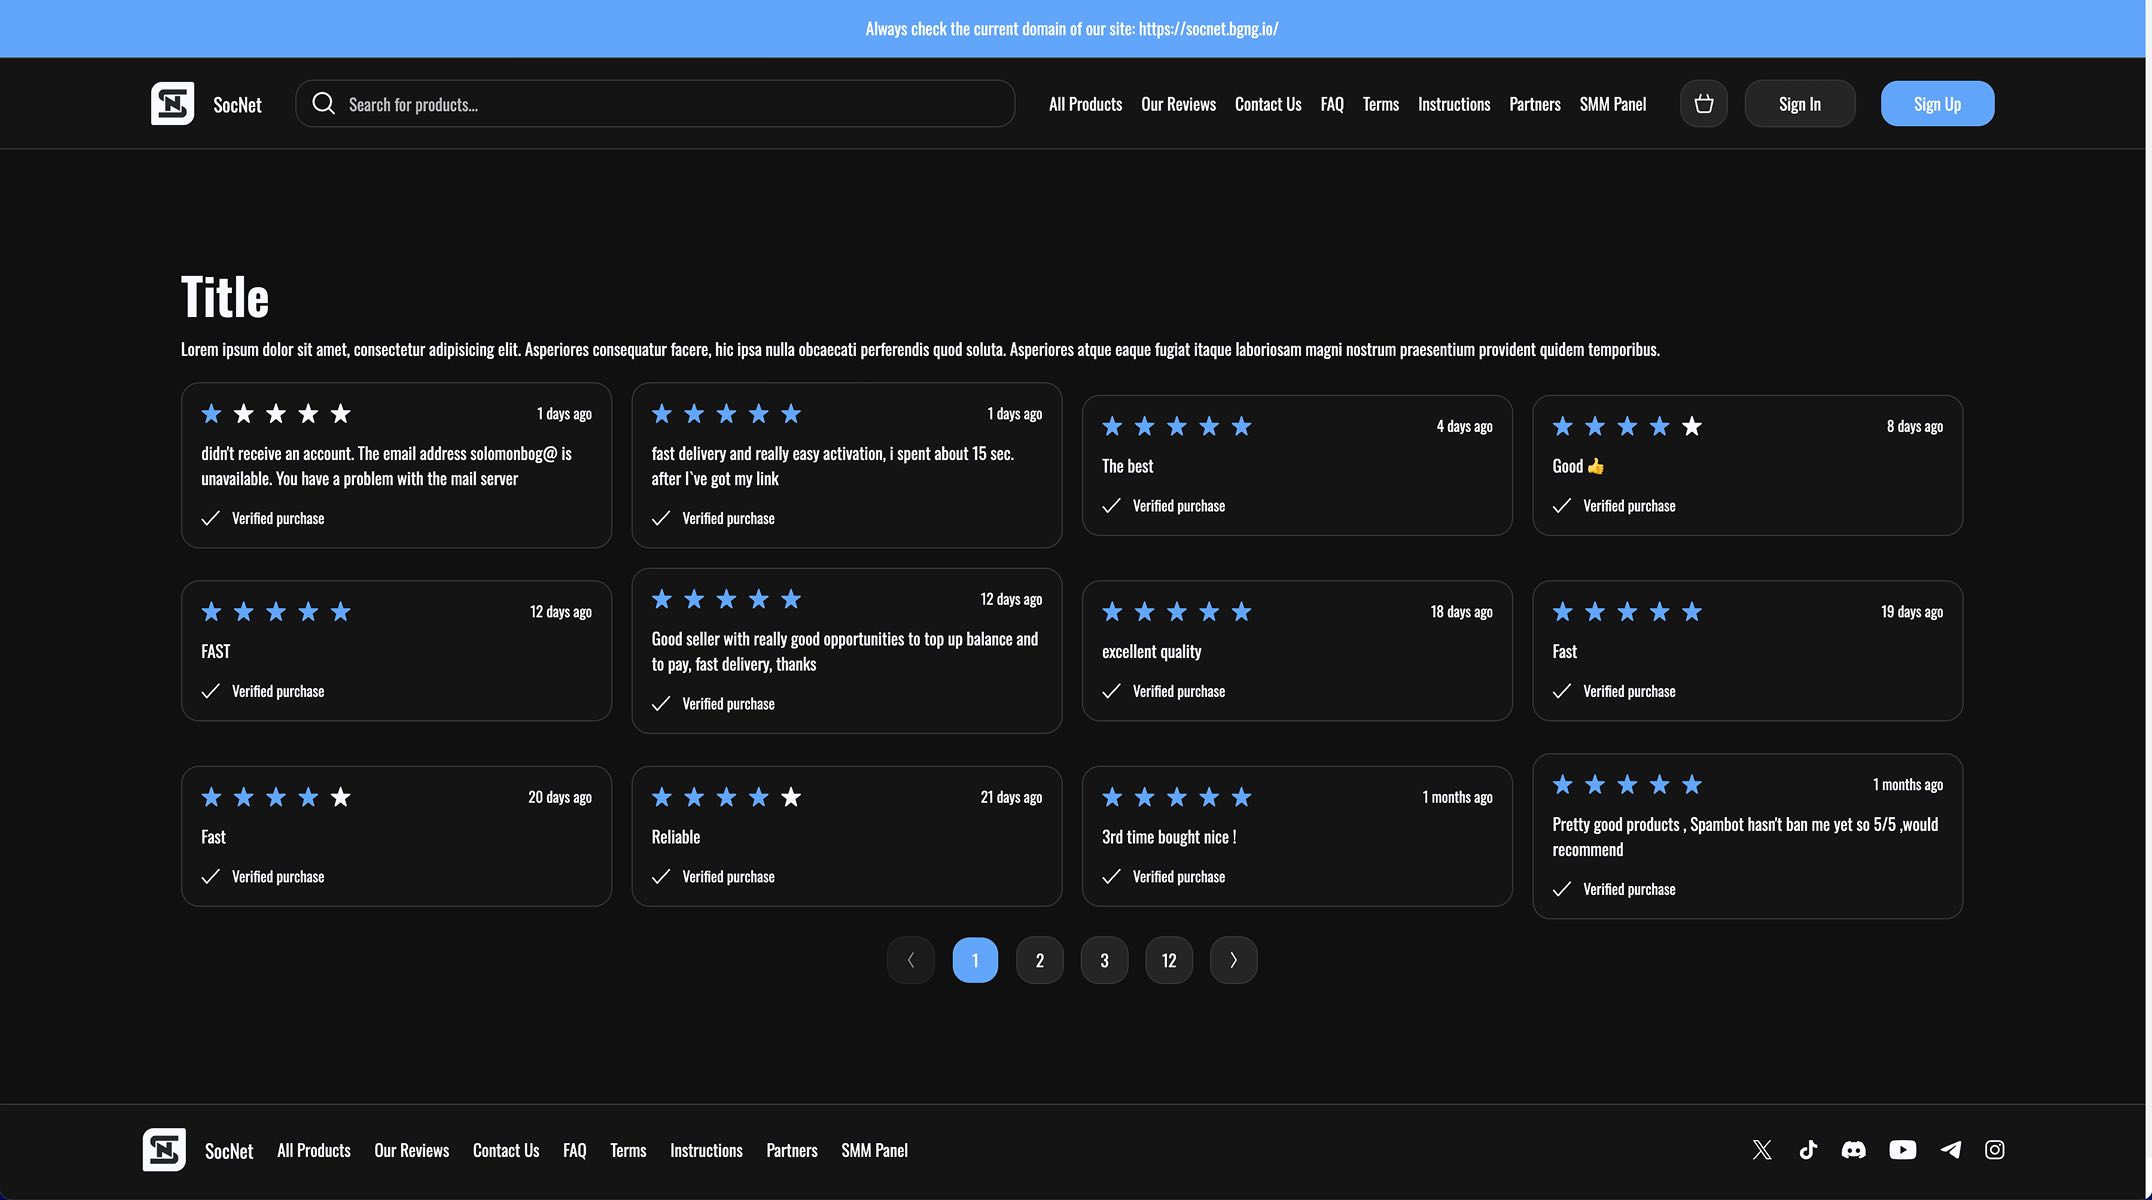Open Partners in the header menu

1535,104
